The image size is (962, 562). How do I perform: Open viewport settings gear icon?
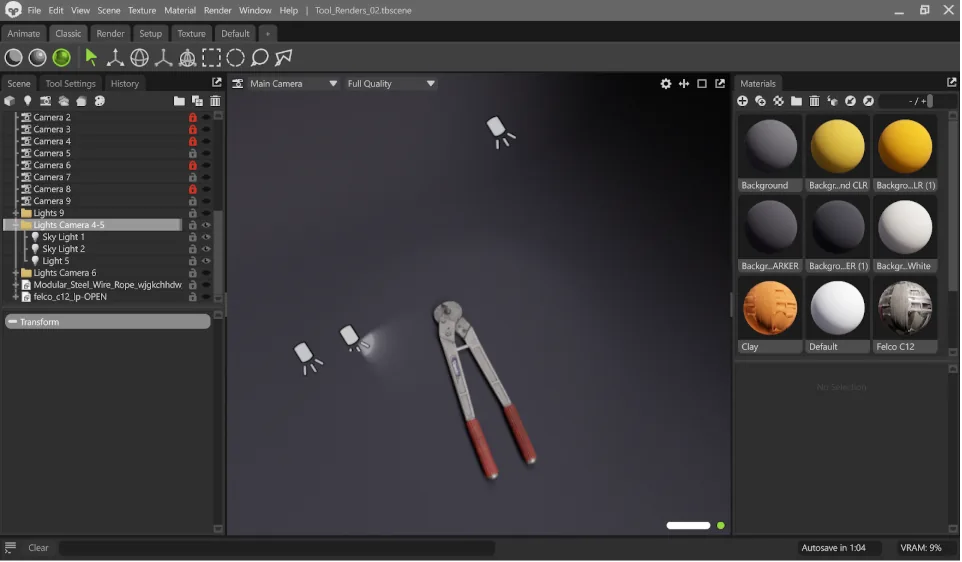coord(666,83)
